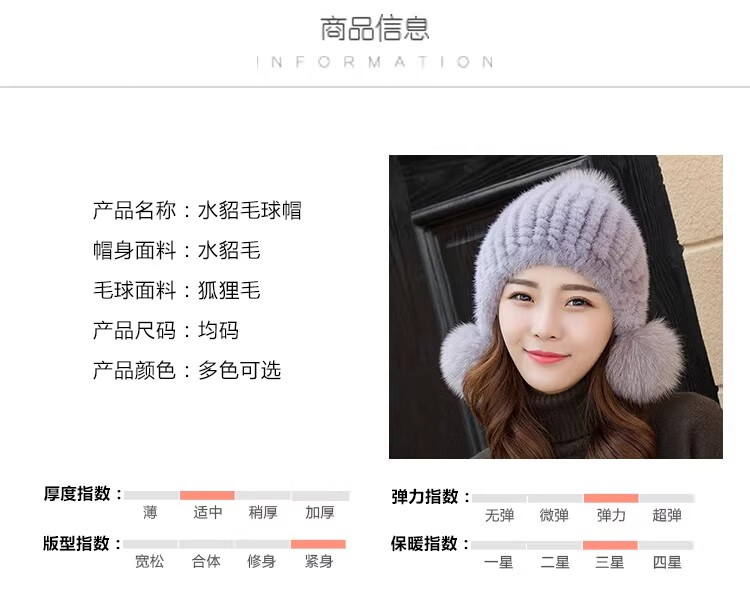750x605 pixels.
Task: Click the 加厚 thickness option
Action: pyautogui.click(x=320, y=512)
